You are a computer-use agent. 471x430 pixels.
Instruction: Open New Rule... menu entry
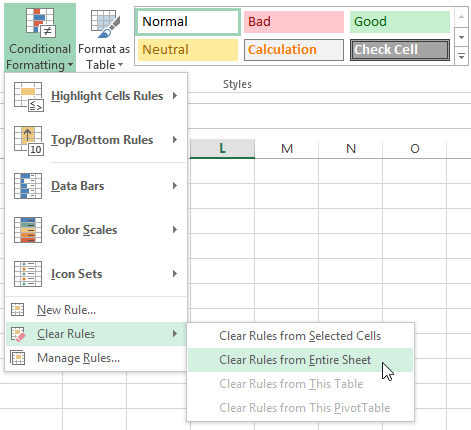click(96, 310)
